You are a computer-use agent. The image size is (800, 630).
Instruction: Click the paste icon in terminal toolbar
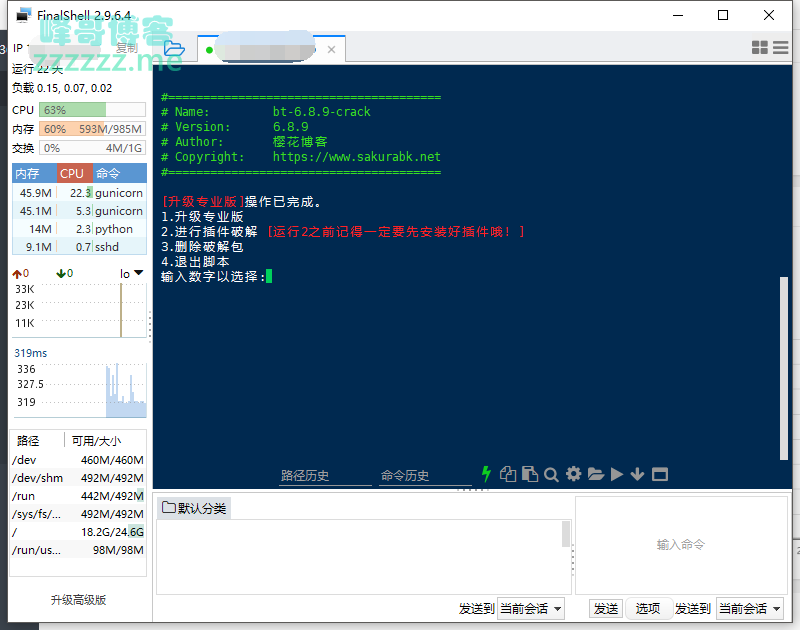530,474
